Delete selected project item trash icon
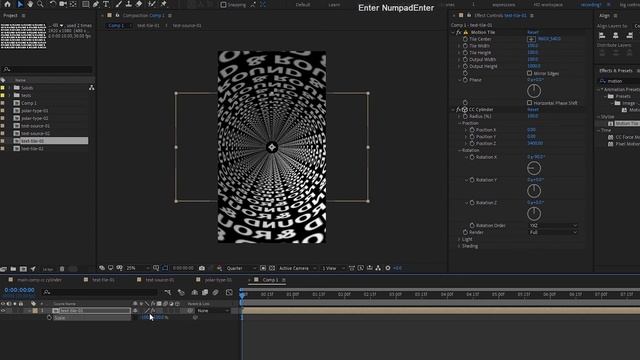Screen dimensions: 640x360 point(62,269)
